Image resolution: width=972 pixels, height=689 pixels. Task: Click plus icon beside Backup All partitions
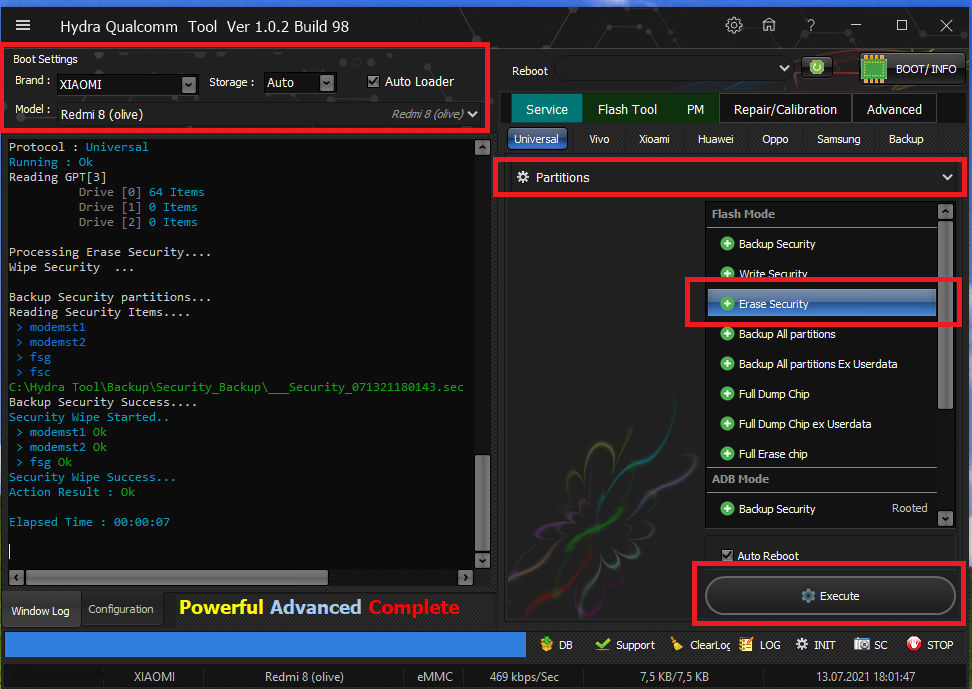point(727,334)
